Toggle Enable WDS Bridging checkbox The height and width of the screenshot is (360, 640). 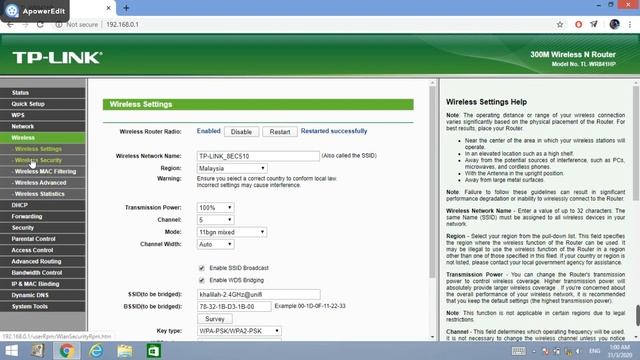pos(202,280)
